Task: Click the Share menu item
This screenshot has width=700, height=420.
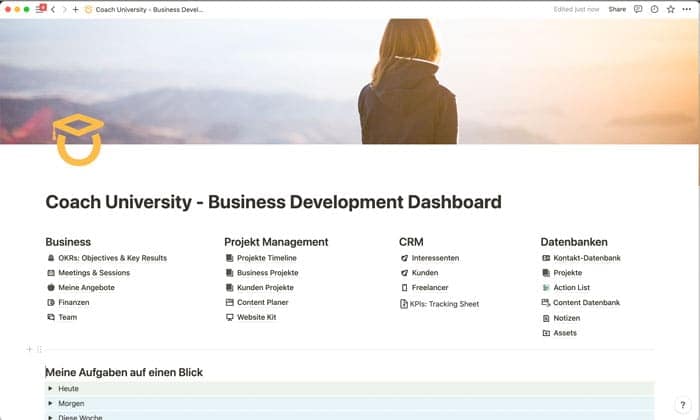Action: tap(617, 9)
